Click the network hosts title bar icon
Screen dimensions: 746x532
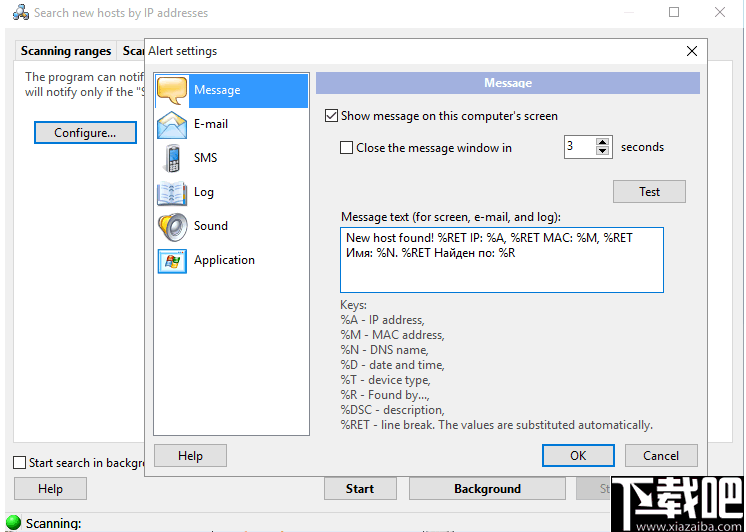tap(20, 12)
